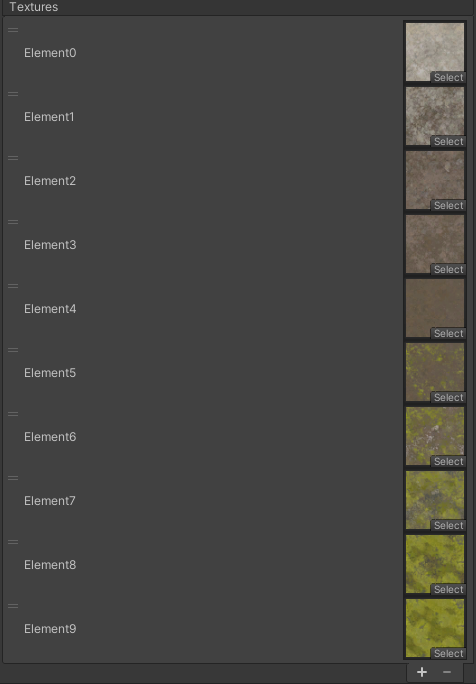
Task: Select the Element6 list row label
Action: pos(50,437)
